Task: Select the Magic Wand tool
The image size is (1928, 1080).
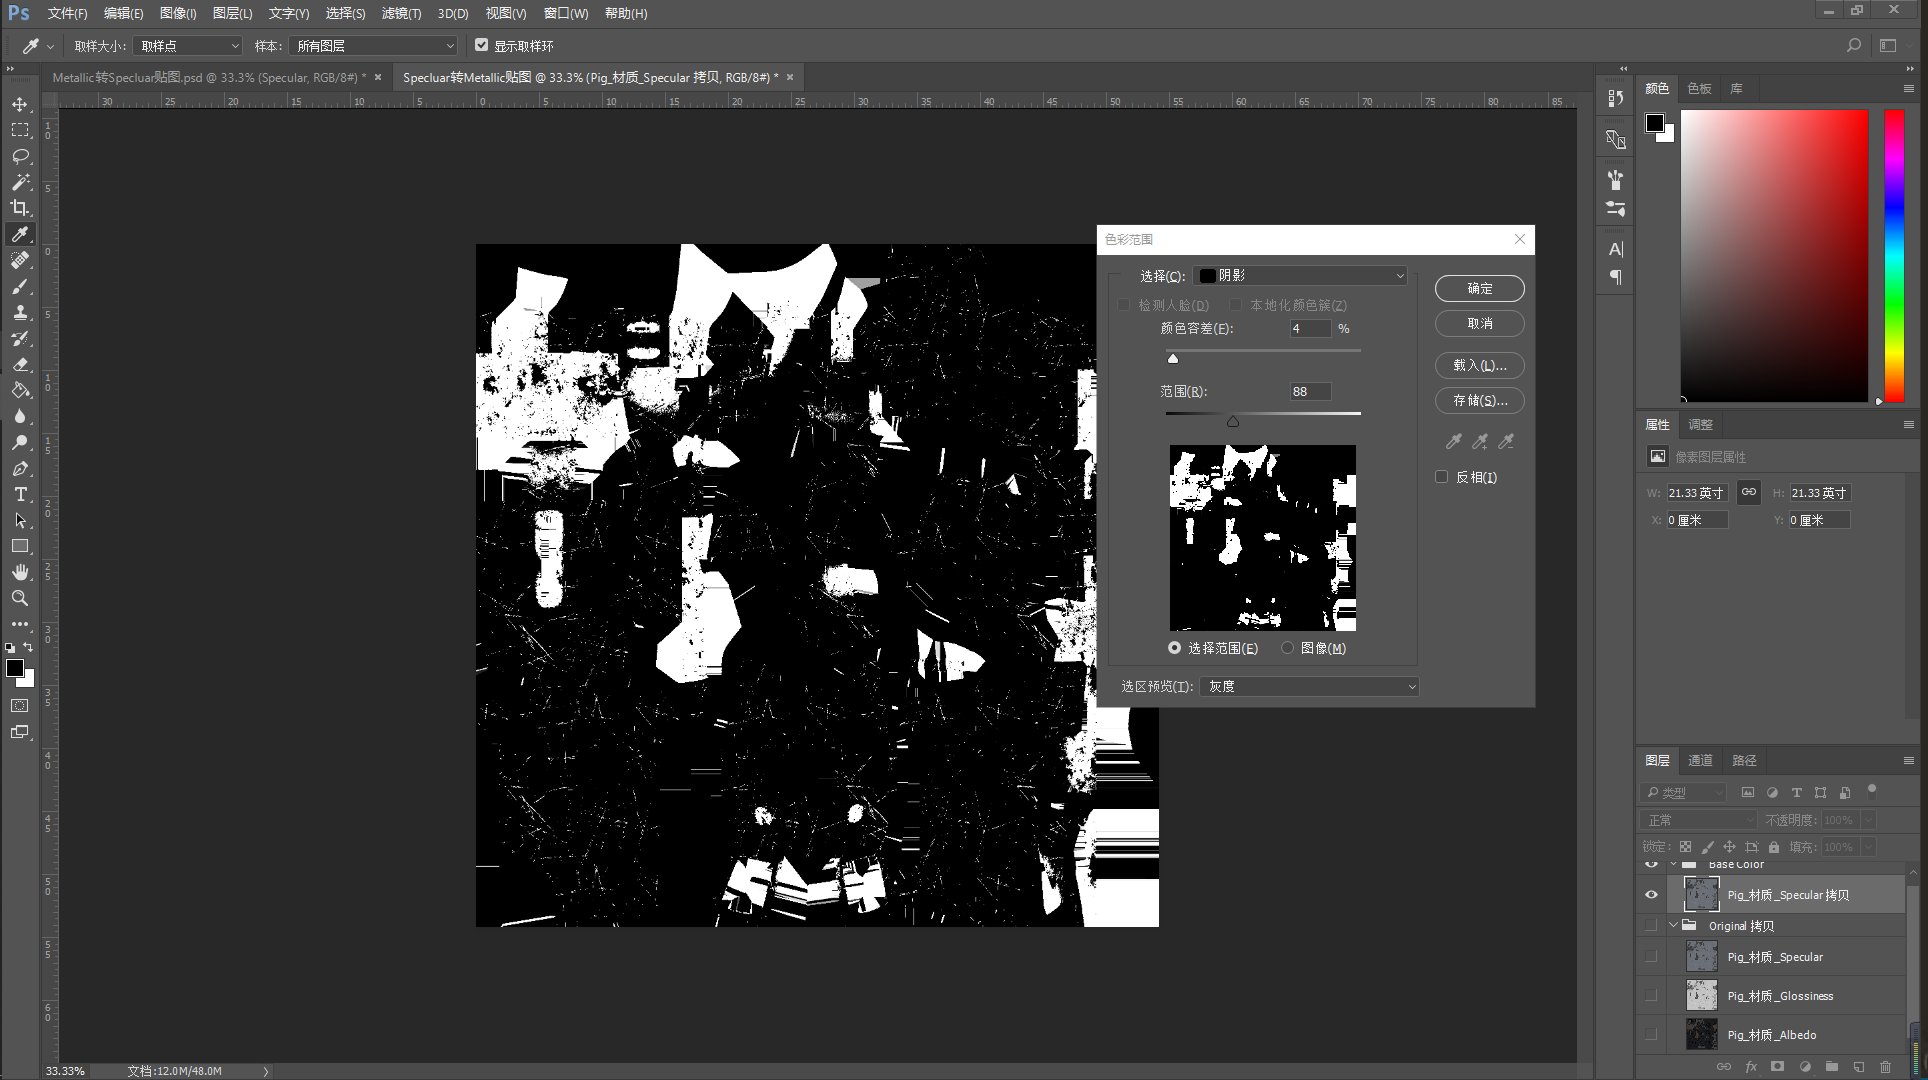Action: coord(20,182)
